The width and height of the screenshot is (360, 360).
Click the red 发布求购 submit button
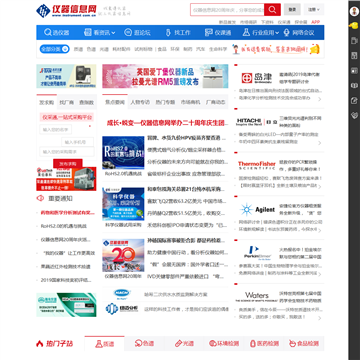[x=68, y=164]
